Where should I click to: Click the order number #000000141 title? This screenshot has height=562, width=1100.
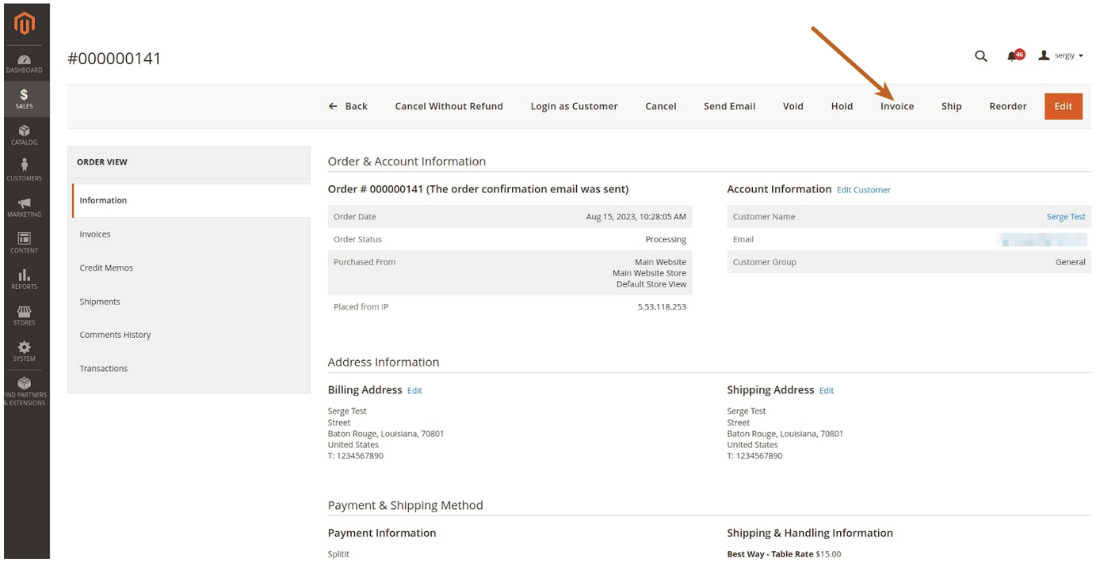114,58
